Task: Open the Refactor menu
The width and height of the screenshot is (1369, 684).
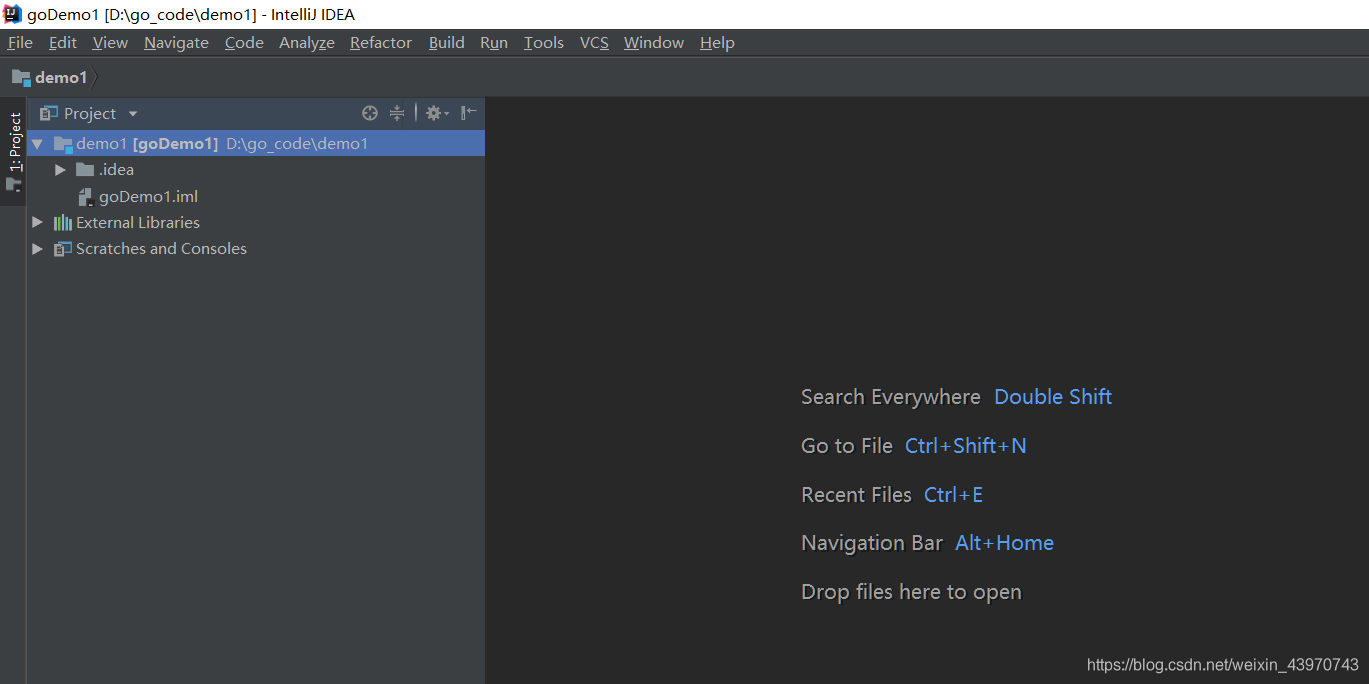Action: click(x=381, y=42)
